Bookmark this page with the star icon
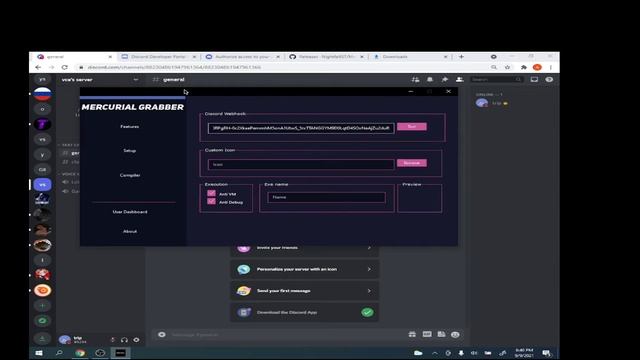The image size is (640, 360). pos(507,67)
